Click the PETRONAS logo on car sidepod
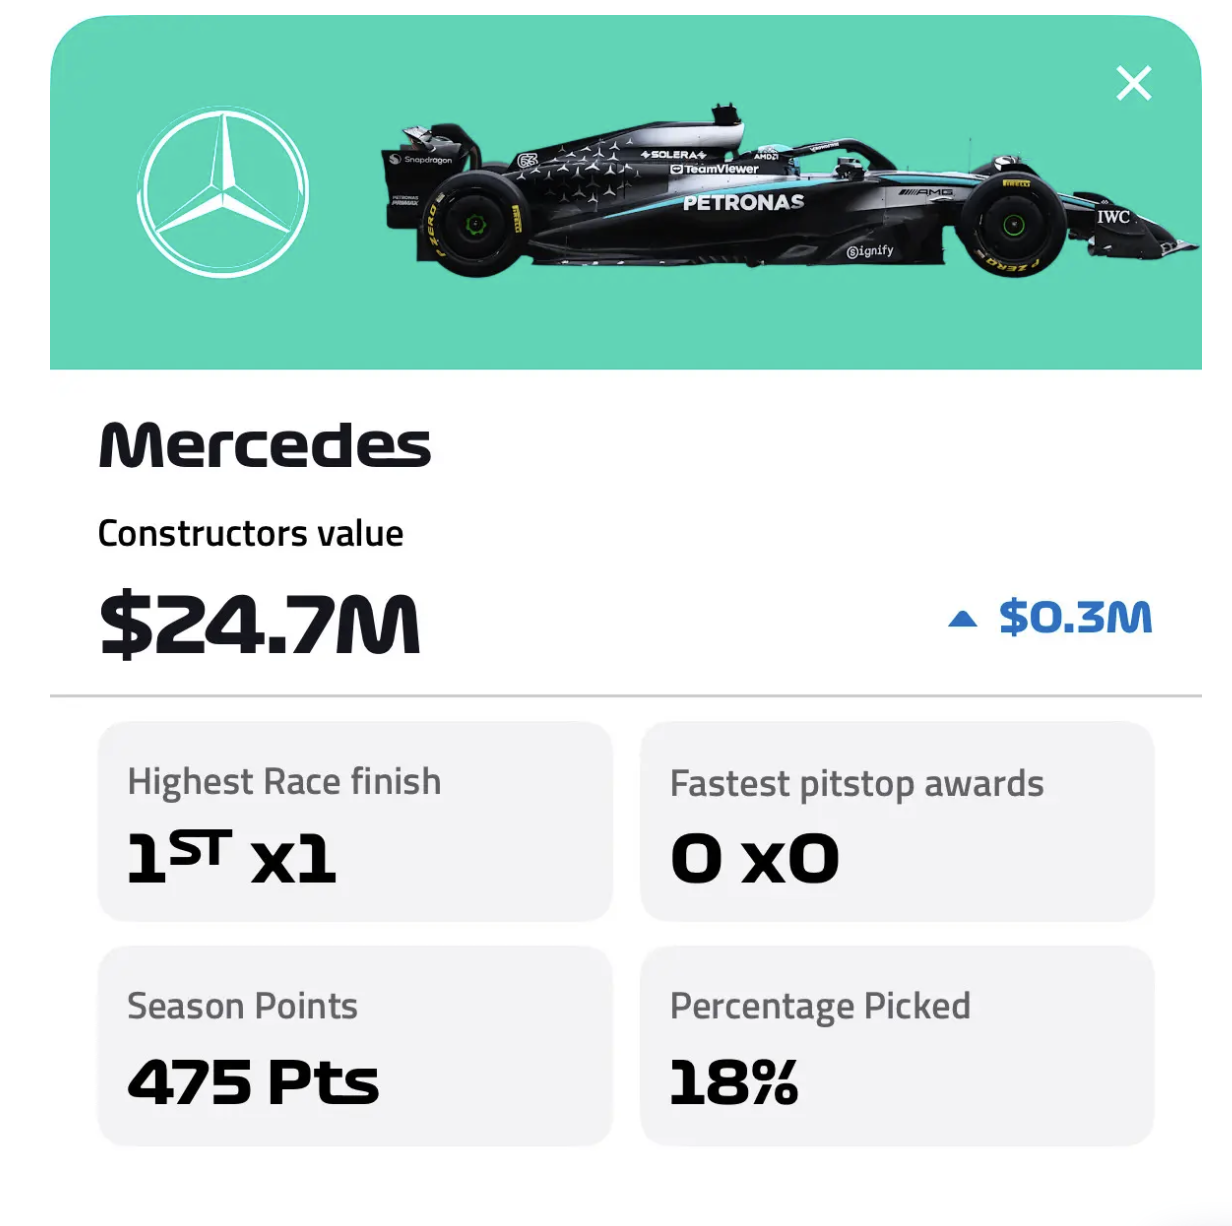This screenshot has height=1226, width=1232. click(743, 202)
